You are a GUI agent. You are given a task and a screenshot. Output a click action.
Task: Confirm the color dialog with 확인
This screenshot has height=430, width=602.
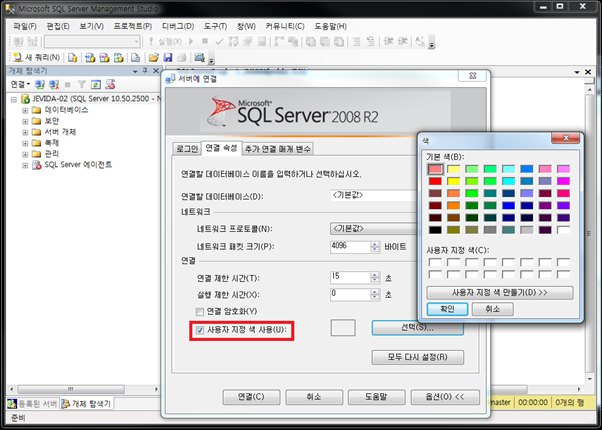click(447, 309)
